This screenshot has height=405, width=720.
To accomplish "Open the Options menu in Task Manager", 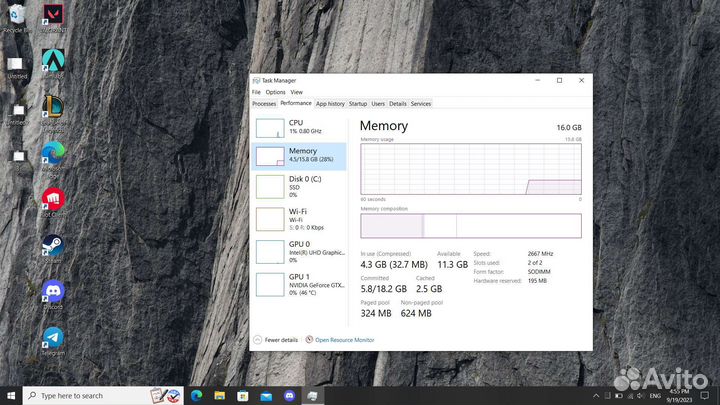I will click(276, 92).
